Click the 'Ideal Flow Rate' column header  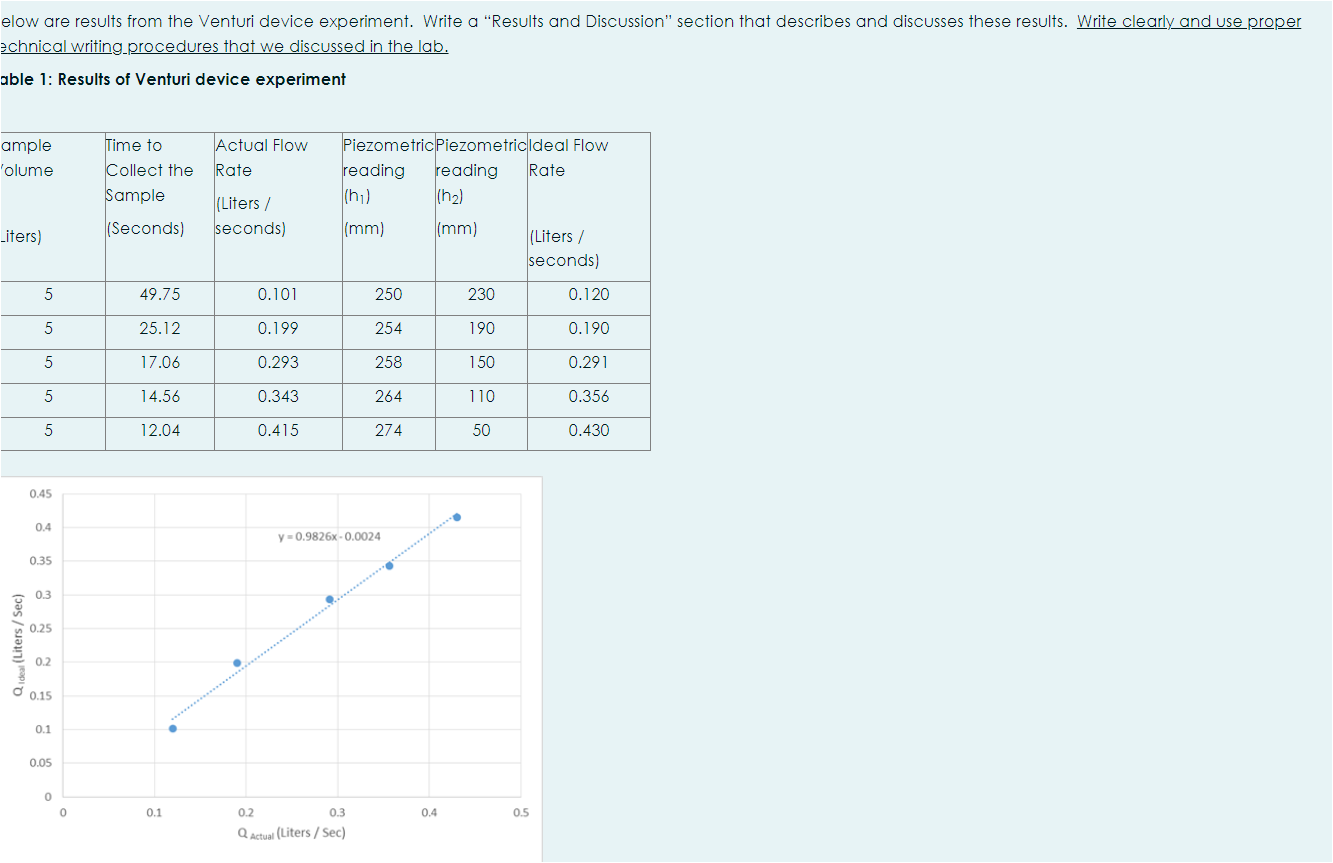(x=589, y=206)
